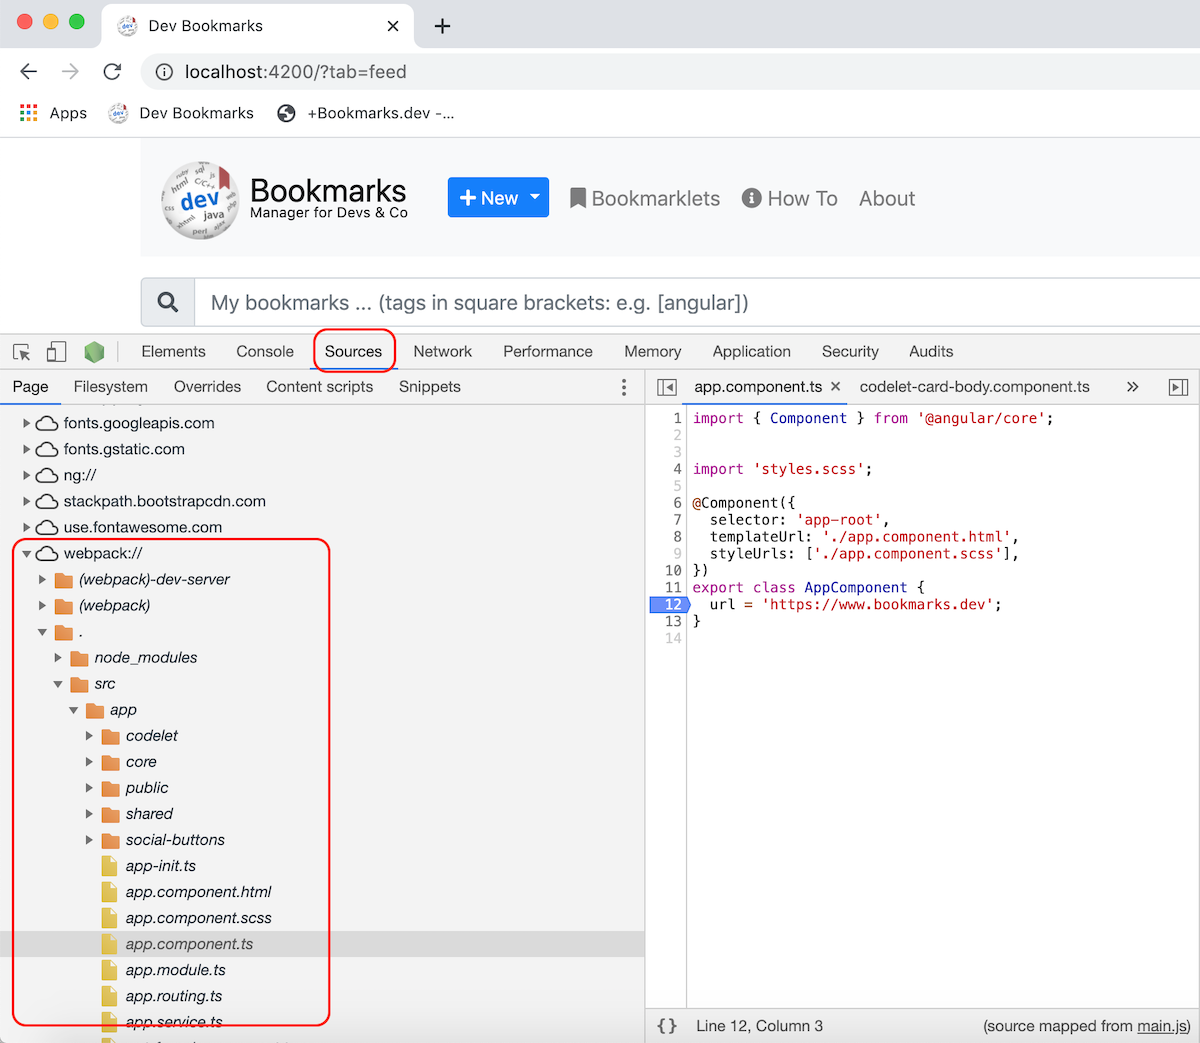1200x1043 pixels.
Task: Select the Snippets navigator tab
Action: 430,387
